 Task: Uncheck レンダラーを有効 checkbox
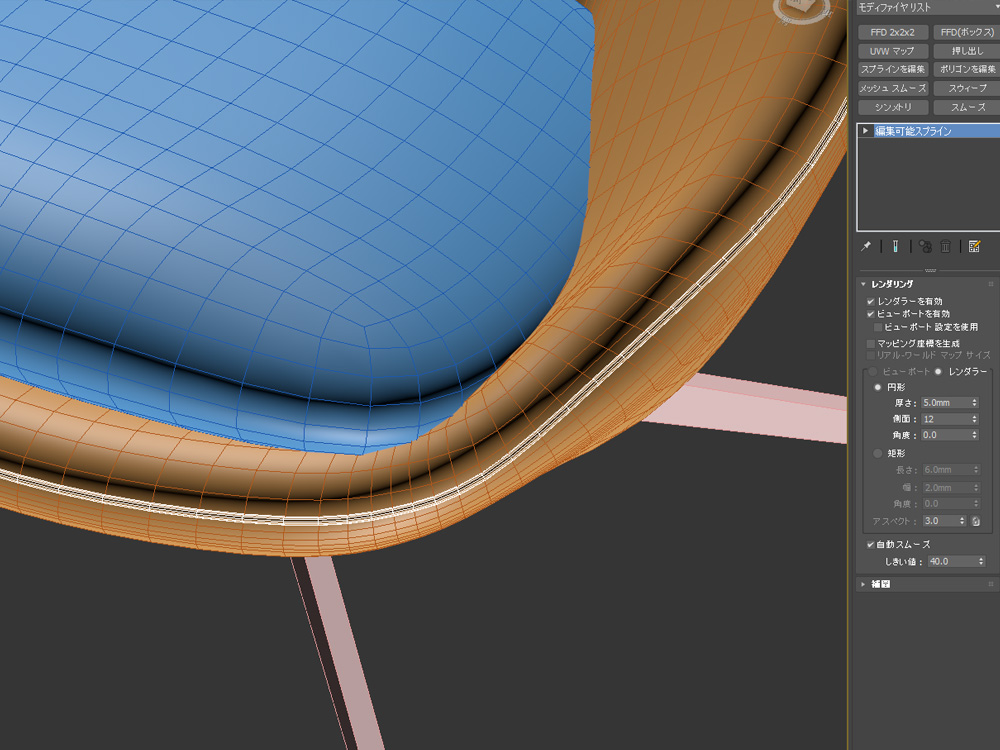click(871, 301)
